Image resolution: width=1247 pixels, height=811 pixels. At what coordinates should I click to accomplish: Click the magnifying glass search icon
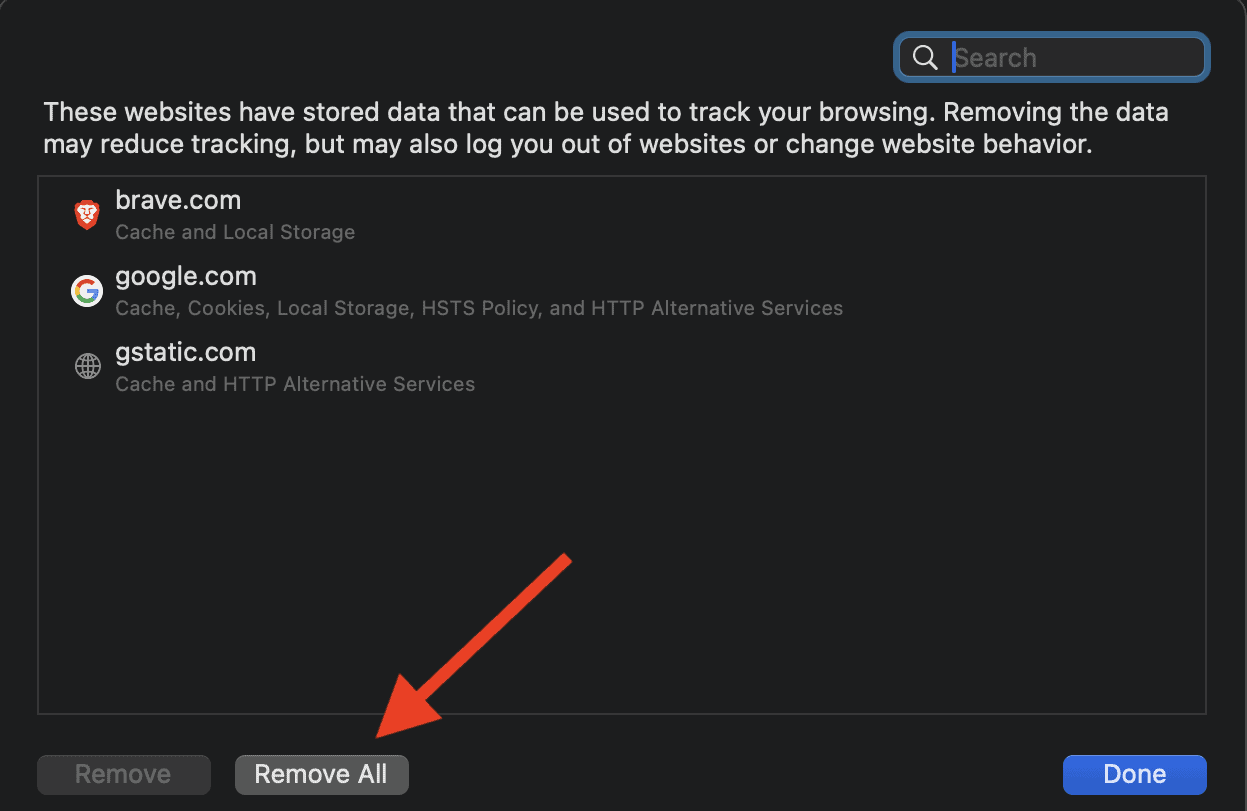click(x=925, y=58)
